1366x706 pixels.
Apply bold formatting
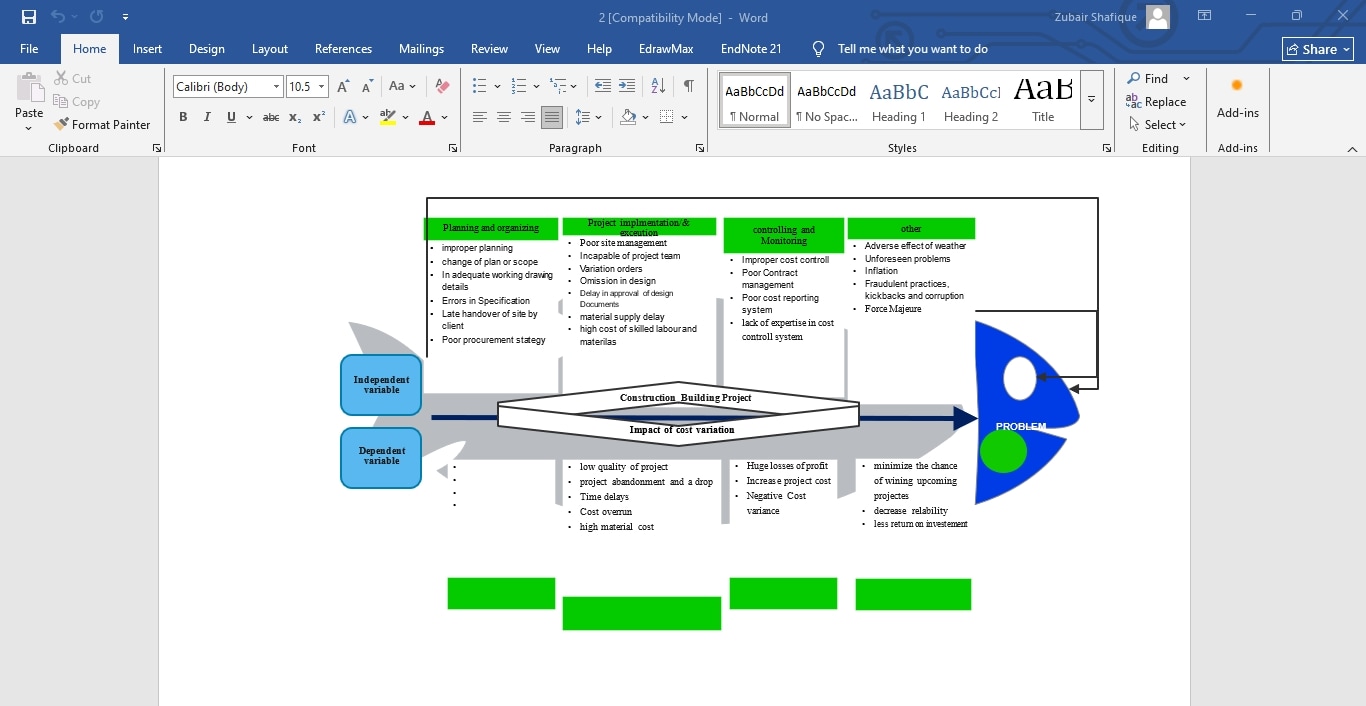click(x=183, y=117)
